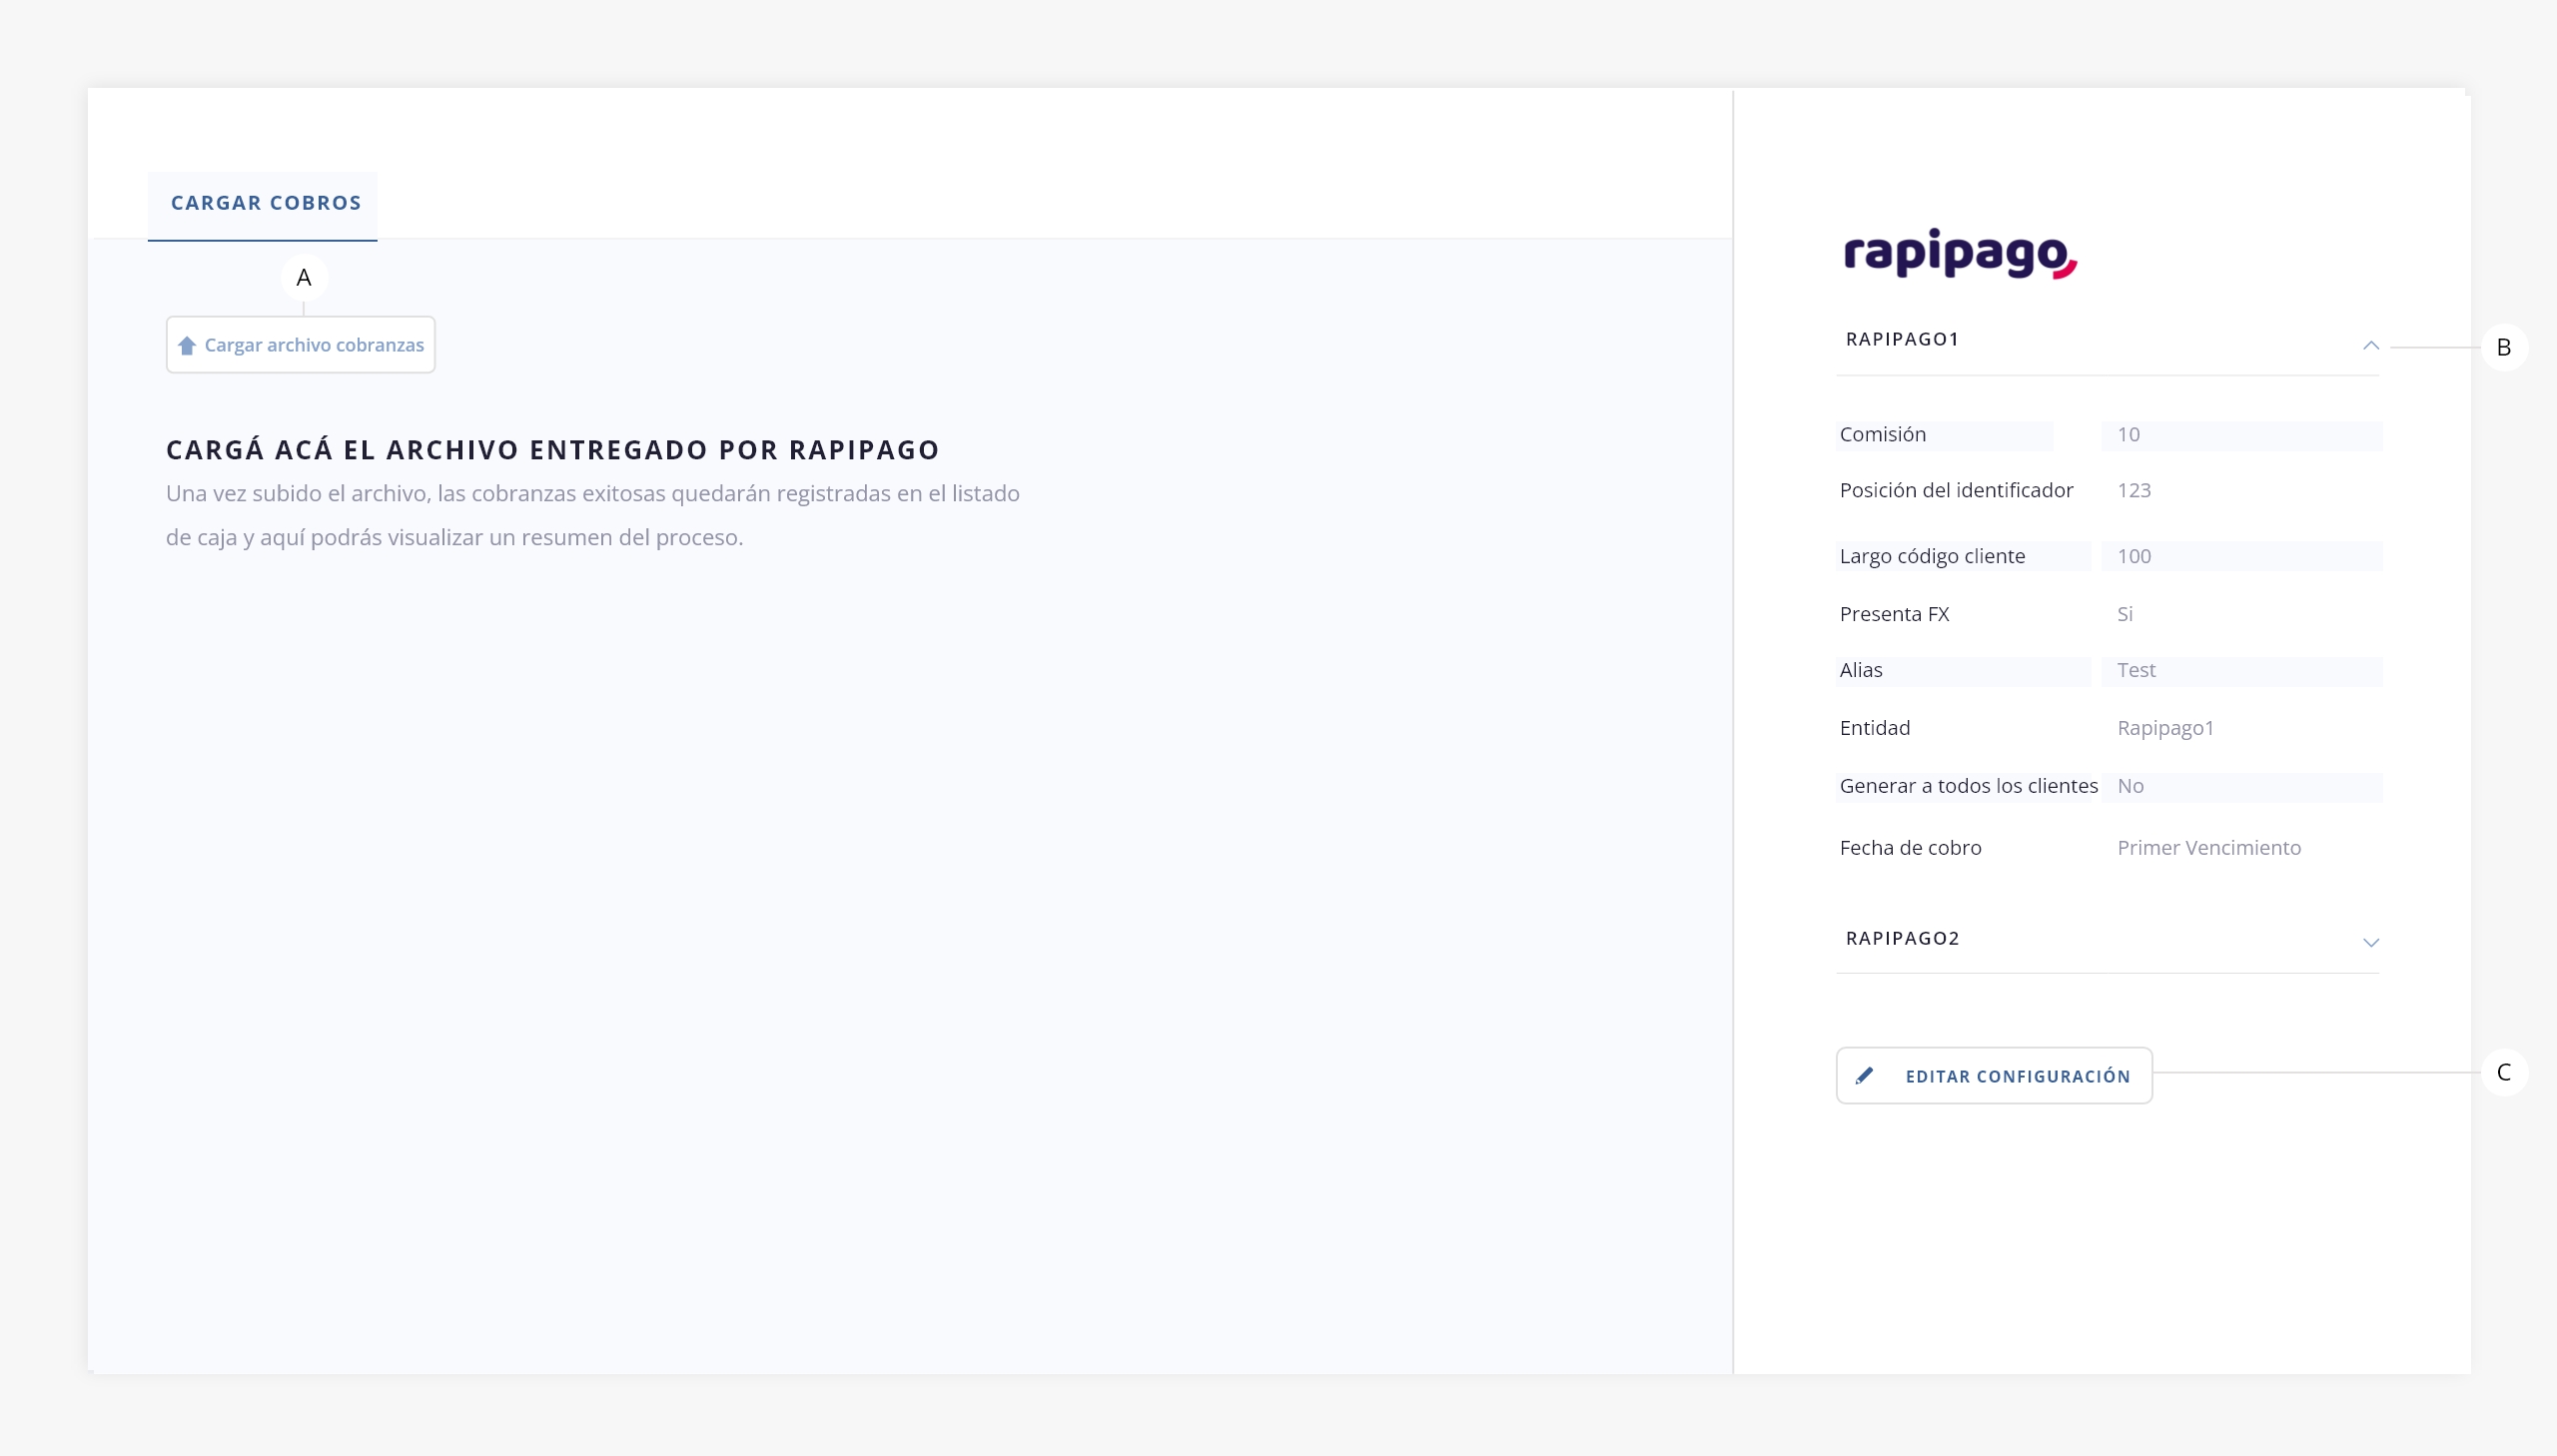This screenshot has height=1456, width=2557.
Task: Open the Cargar Cobros tab
Action: click(x=265, y=203)
